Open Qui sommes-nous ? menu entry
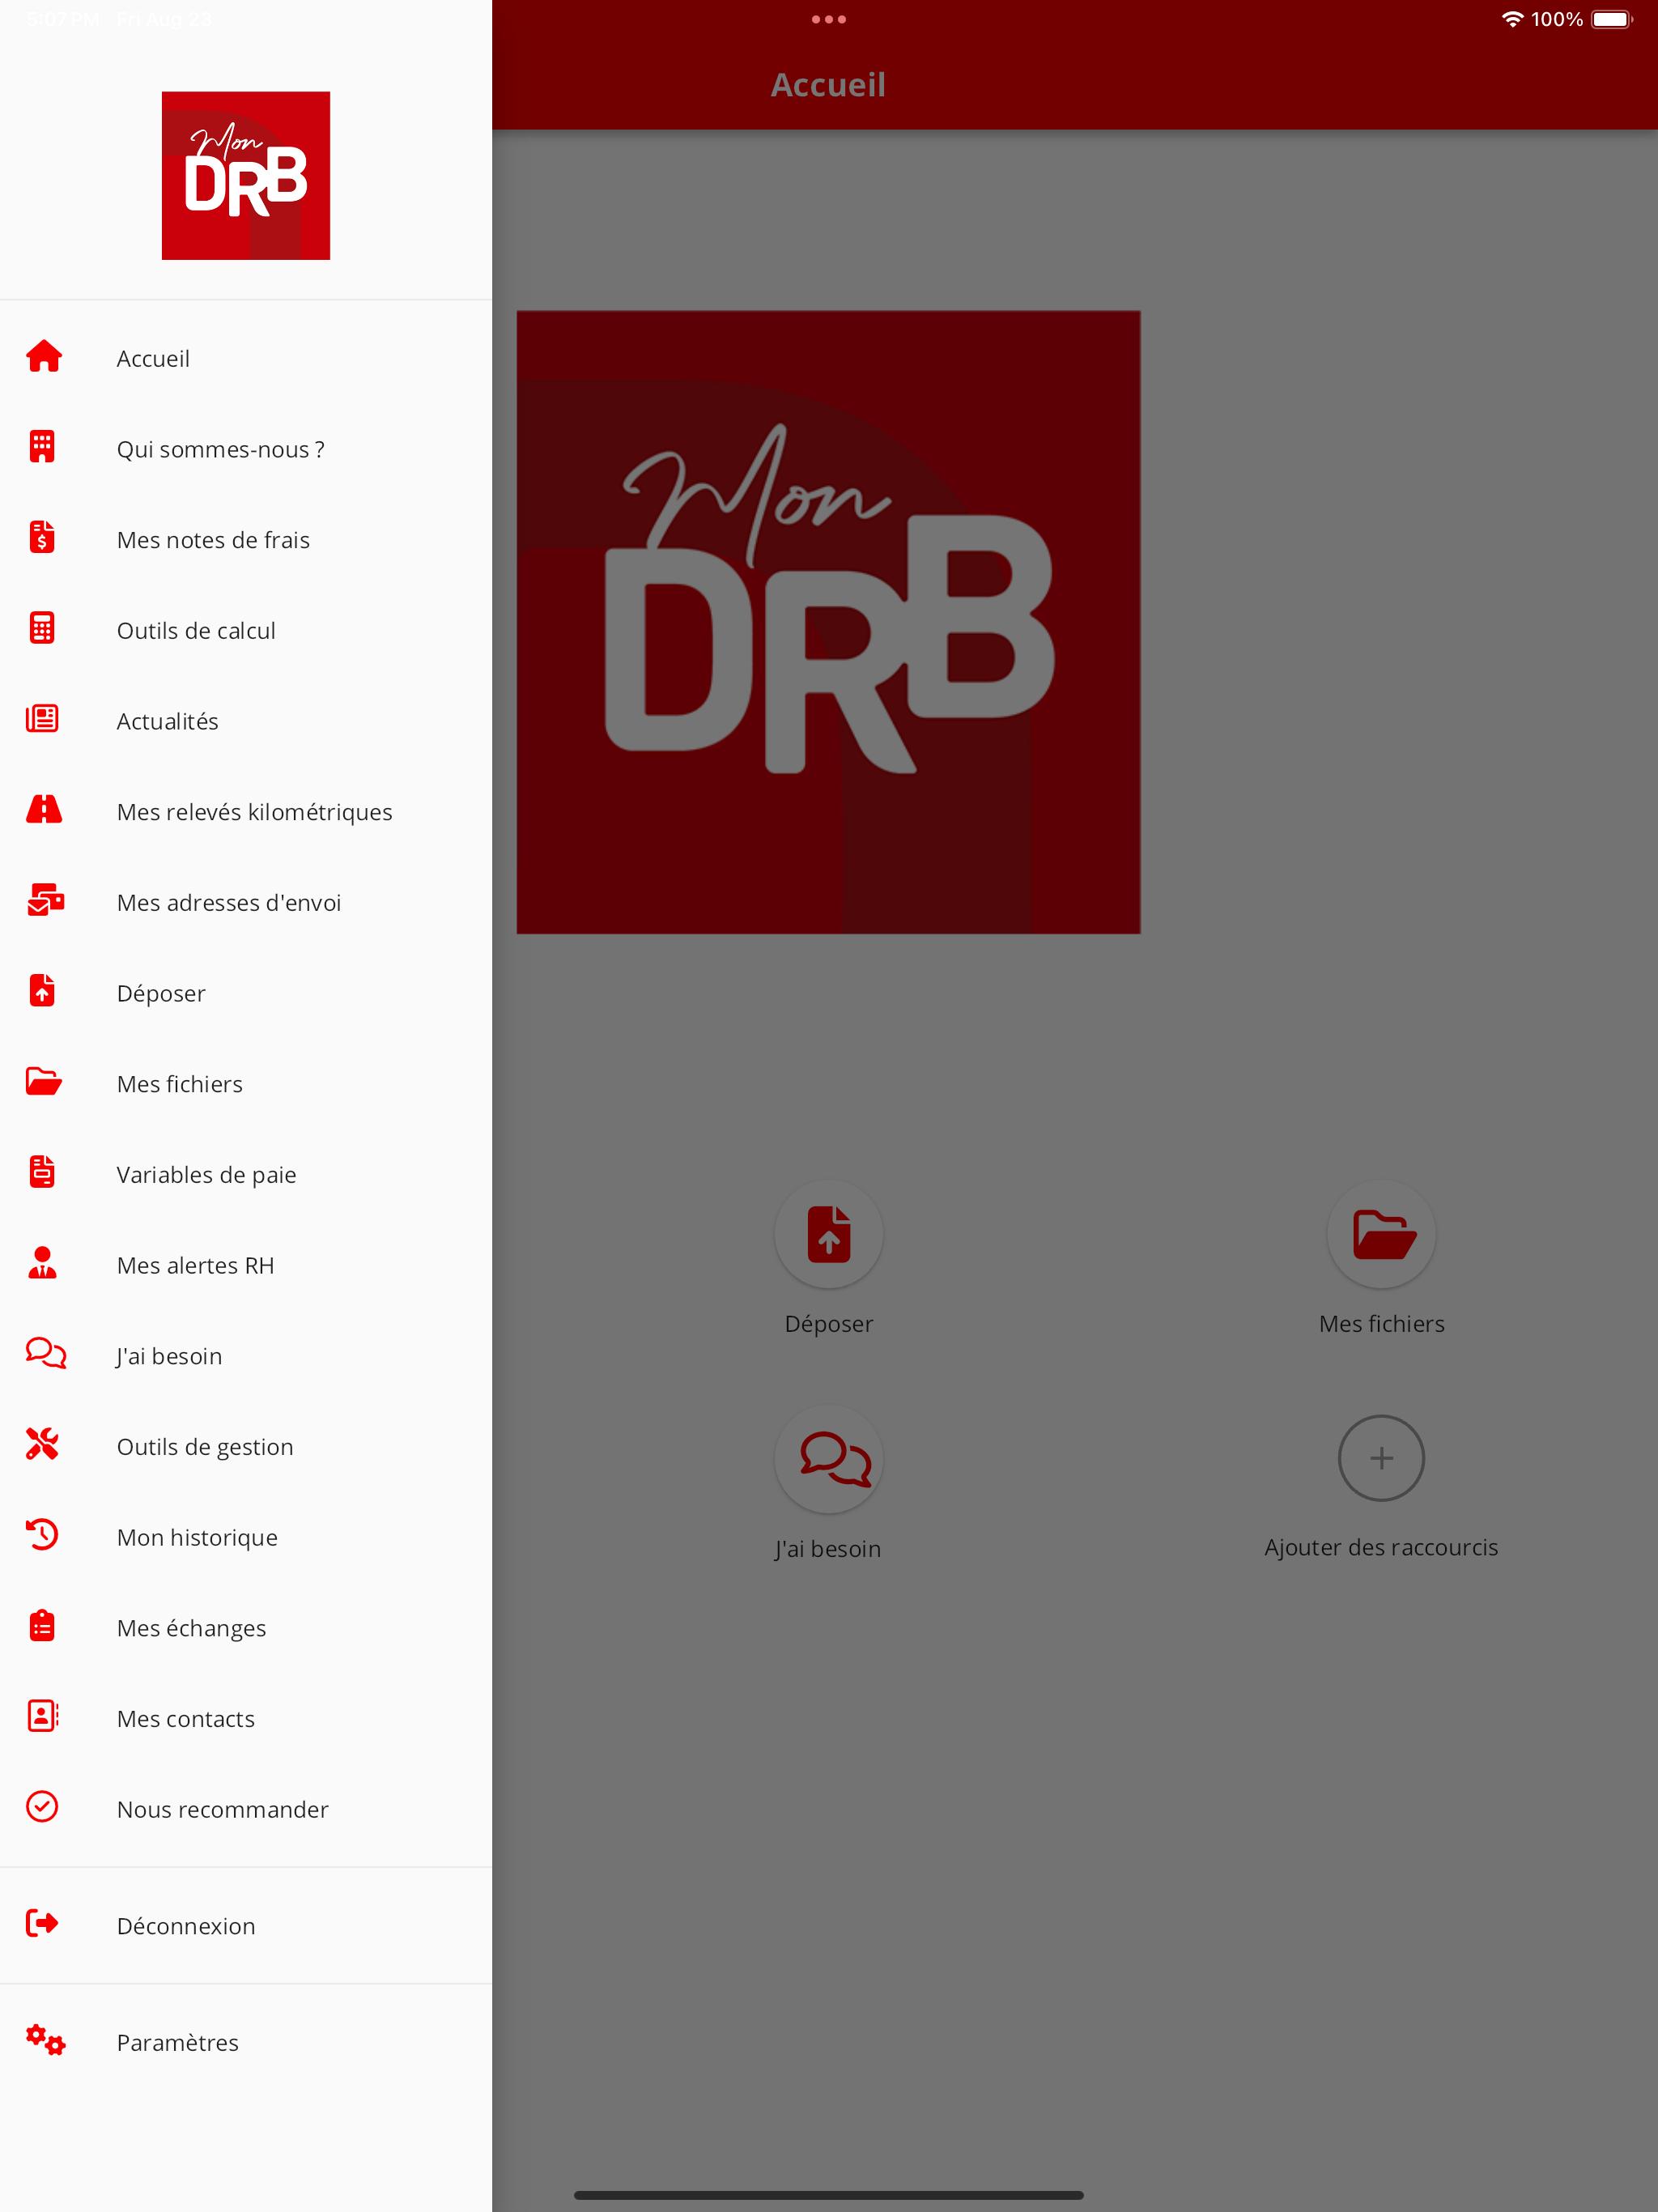The image size is (1658, 2212). [246, 449]
